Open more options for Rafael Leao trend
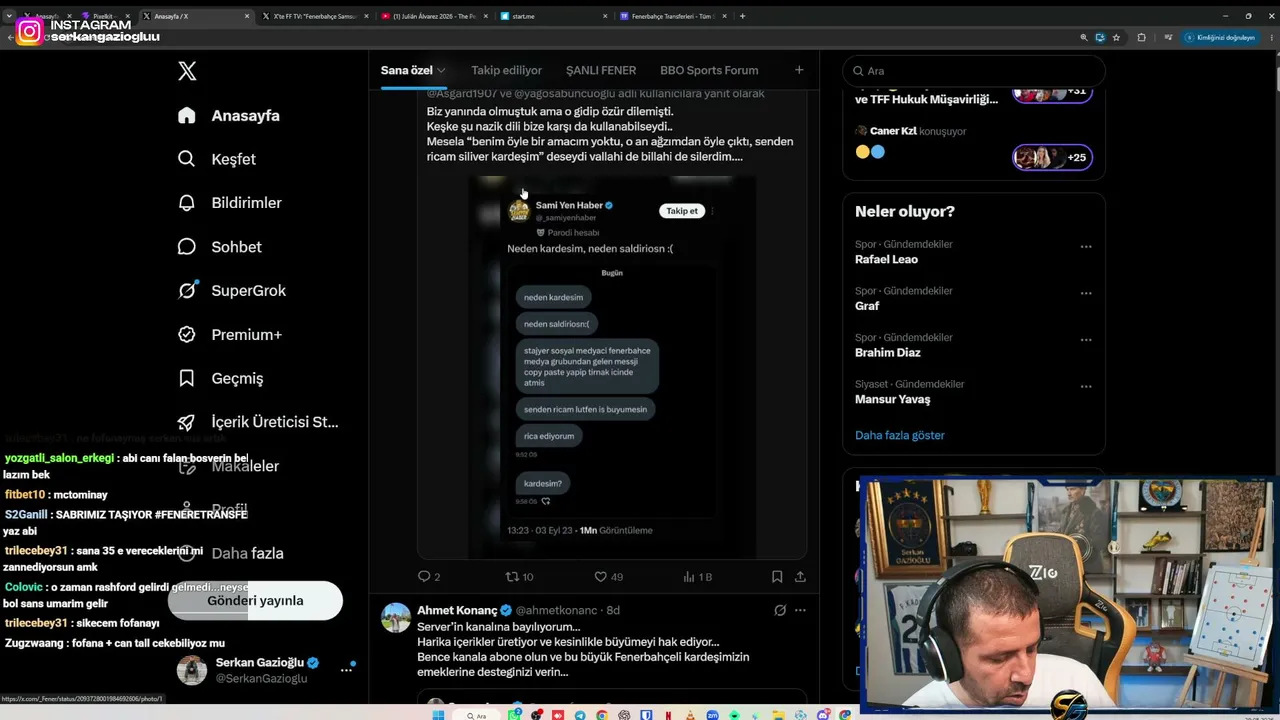1280x720 pixels. tap(1086, 247)
